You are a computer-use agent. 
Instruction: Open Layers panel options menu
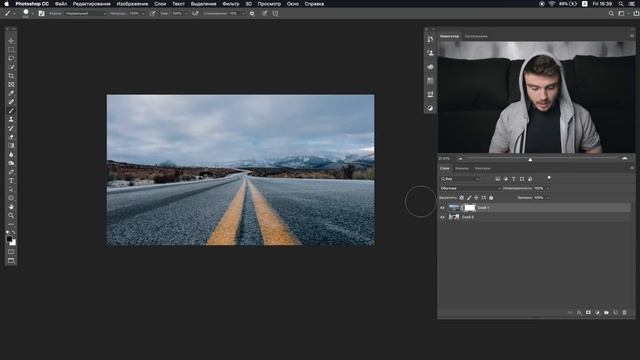tap(632, 168)
